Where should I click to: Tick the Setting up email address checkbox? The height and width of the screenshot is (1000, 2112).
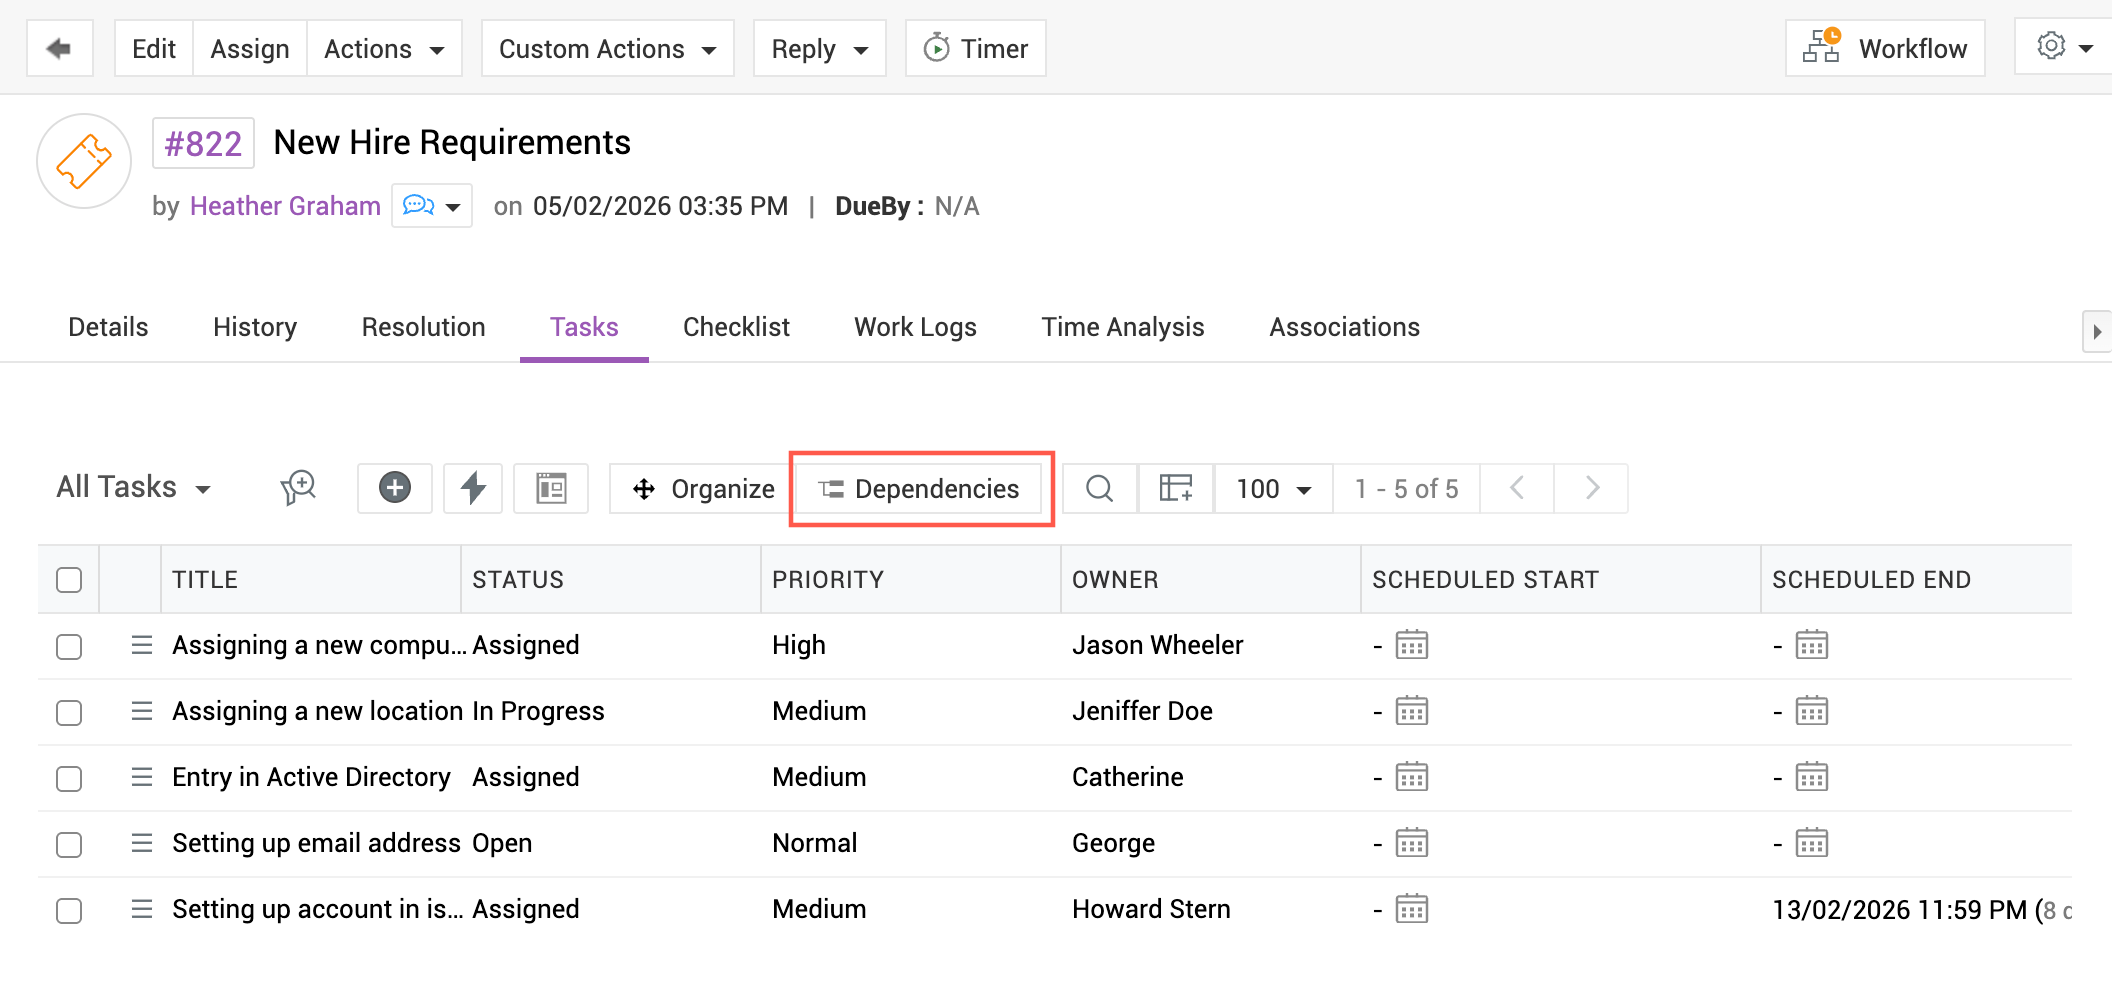pyautogui.click(x=69, y=844)
